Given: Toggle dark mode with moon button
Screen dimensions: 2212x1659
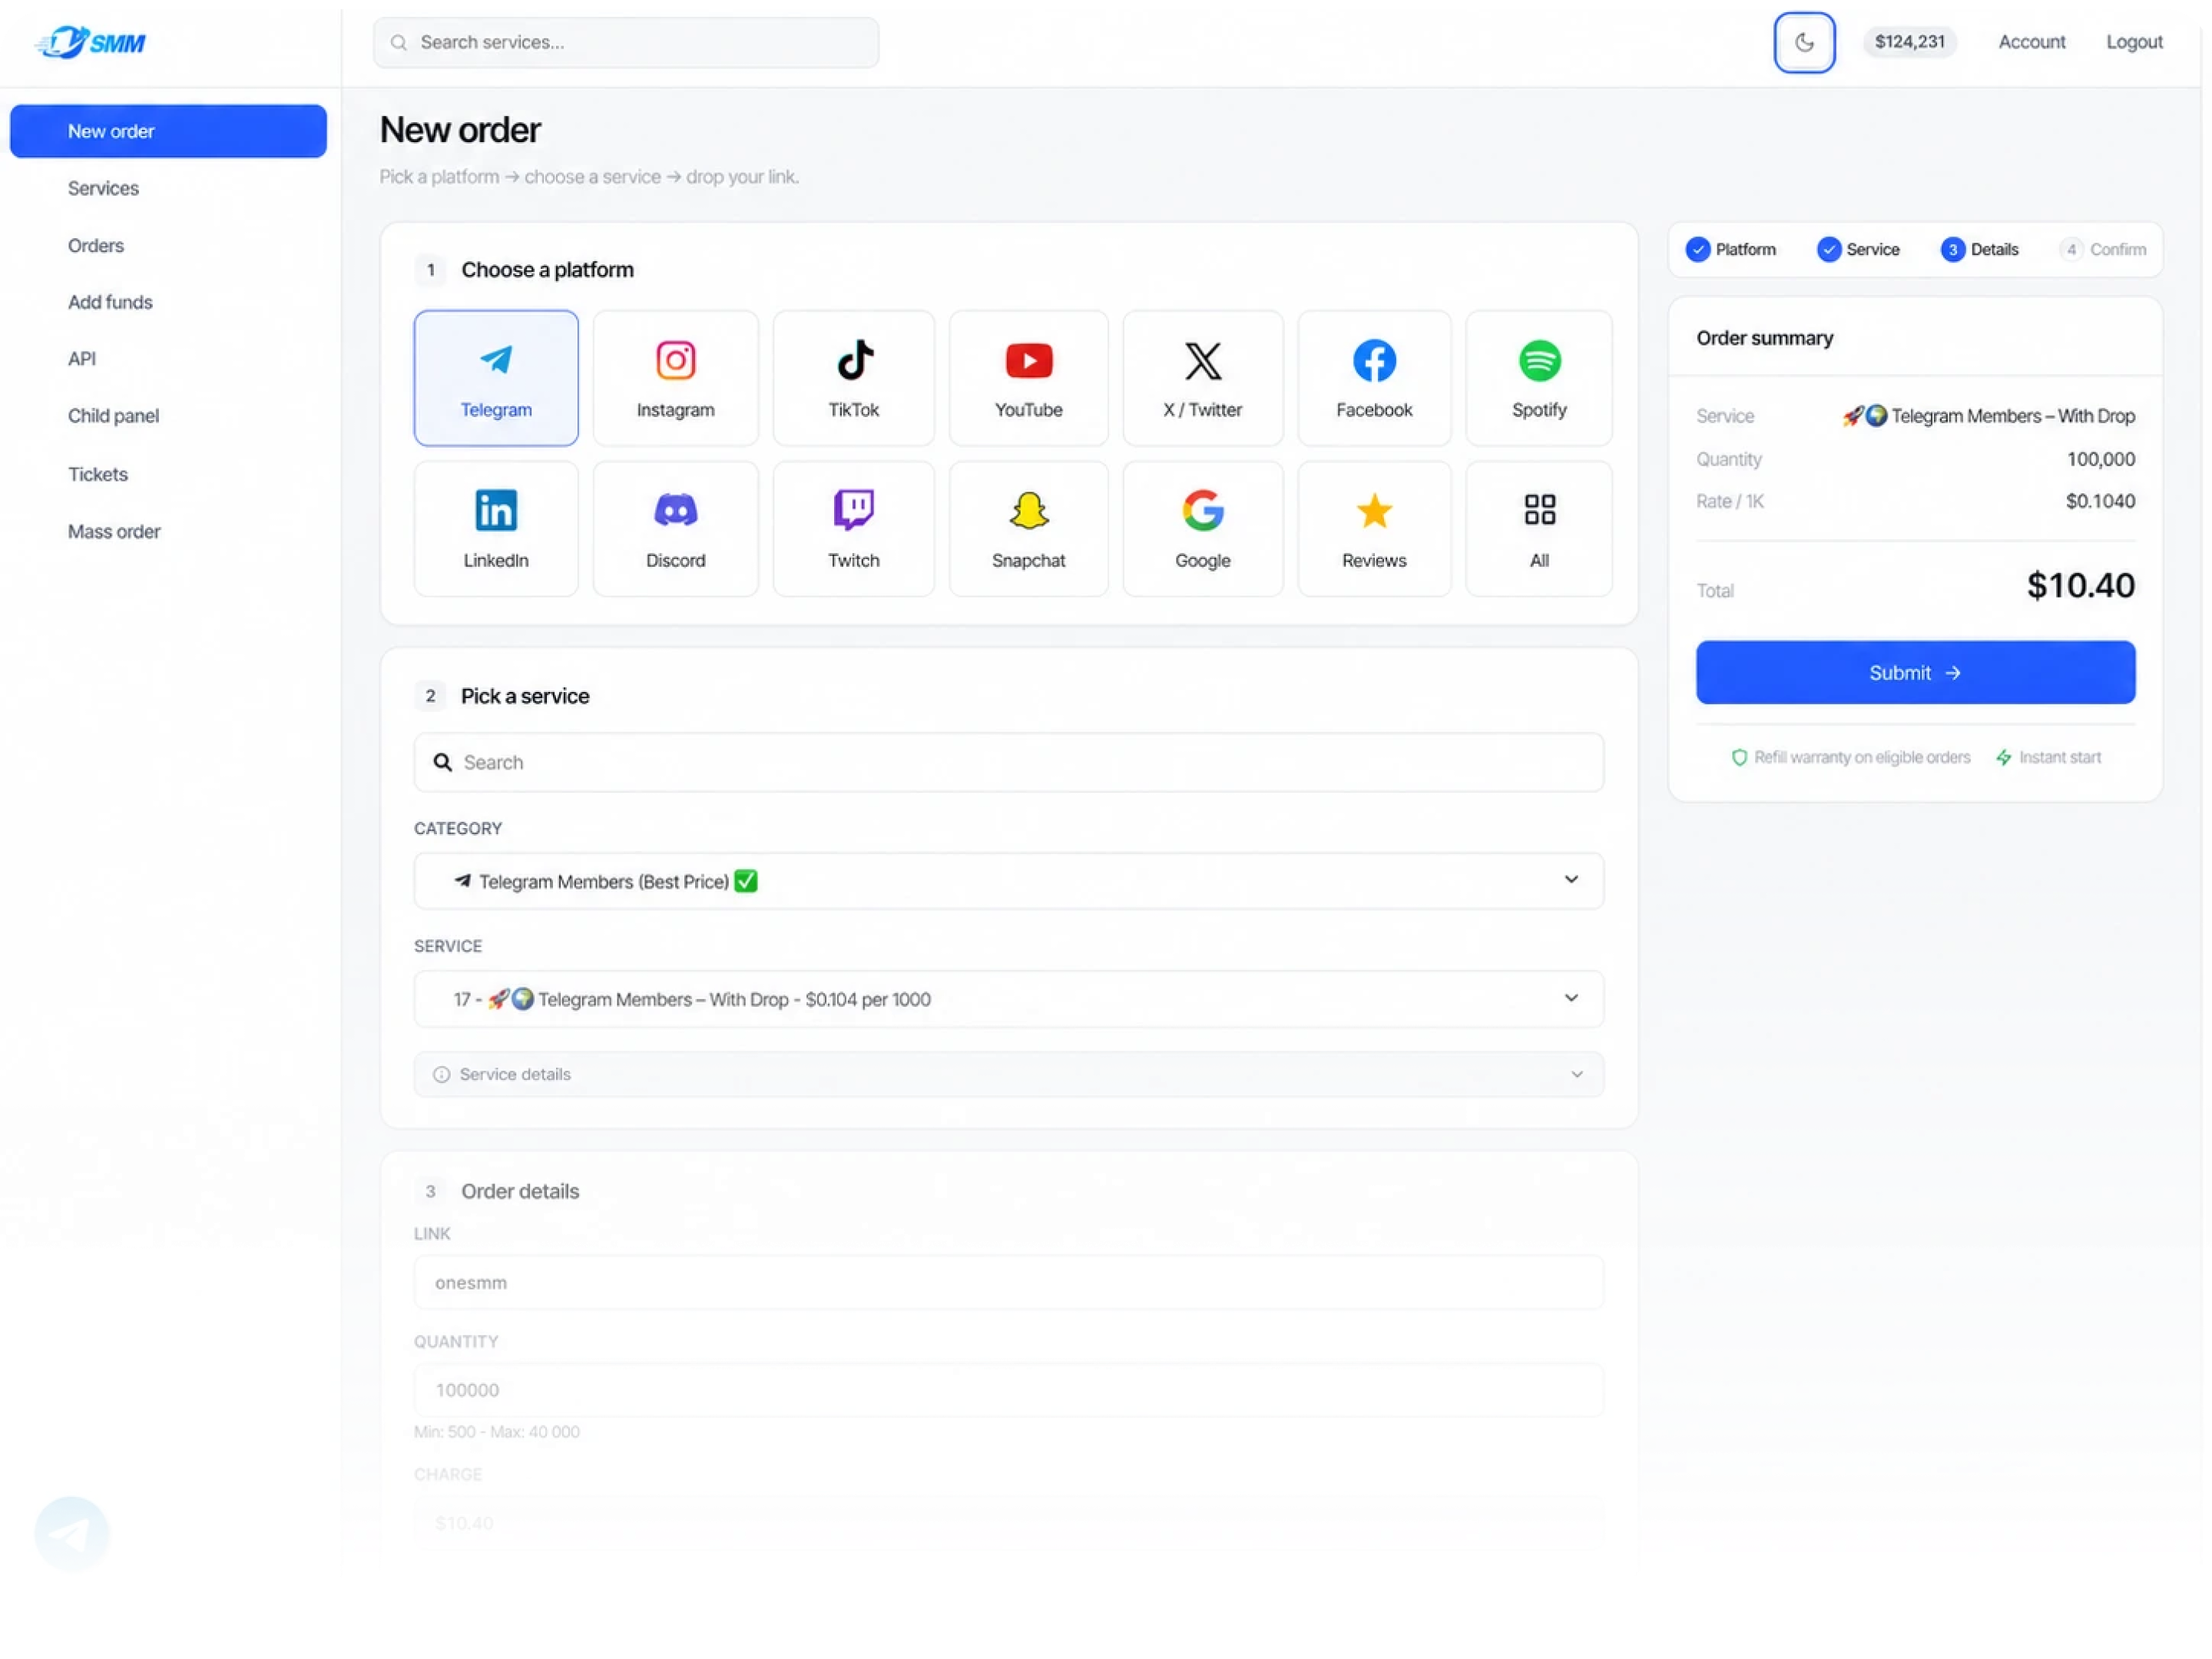Looking at the screenshot, I should 1804,42.
